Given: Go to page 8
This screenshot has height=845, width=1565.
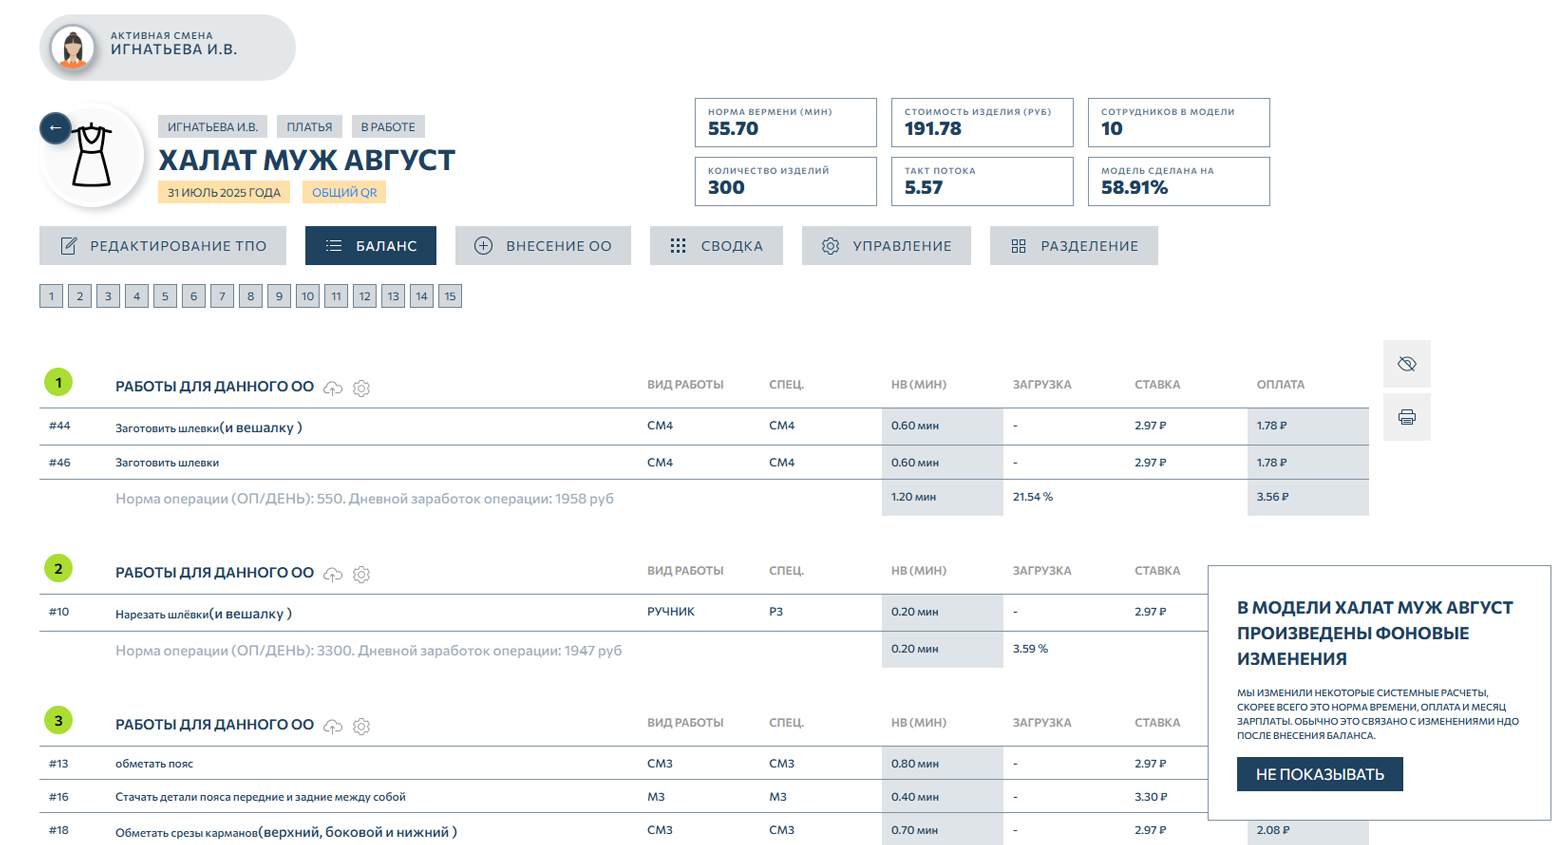Looking at the screenshot, I should (x=251, y=296).
